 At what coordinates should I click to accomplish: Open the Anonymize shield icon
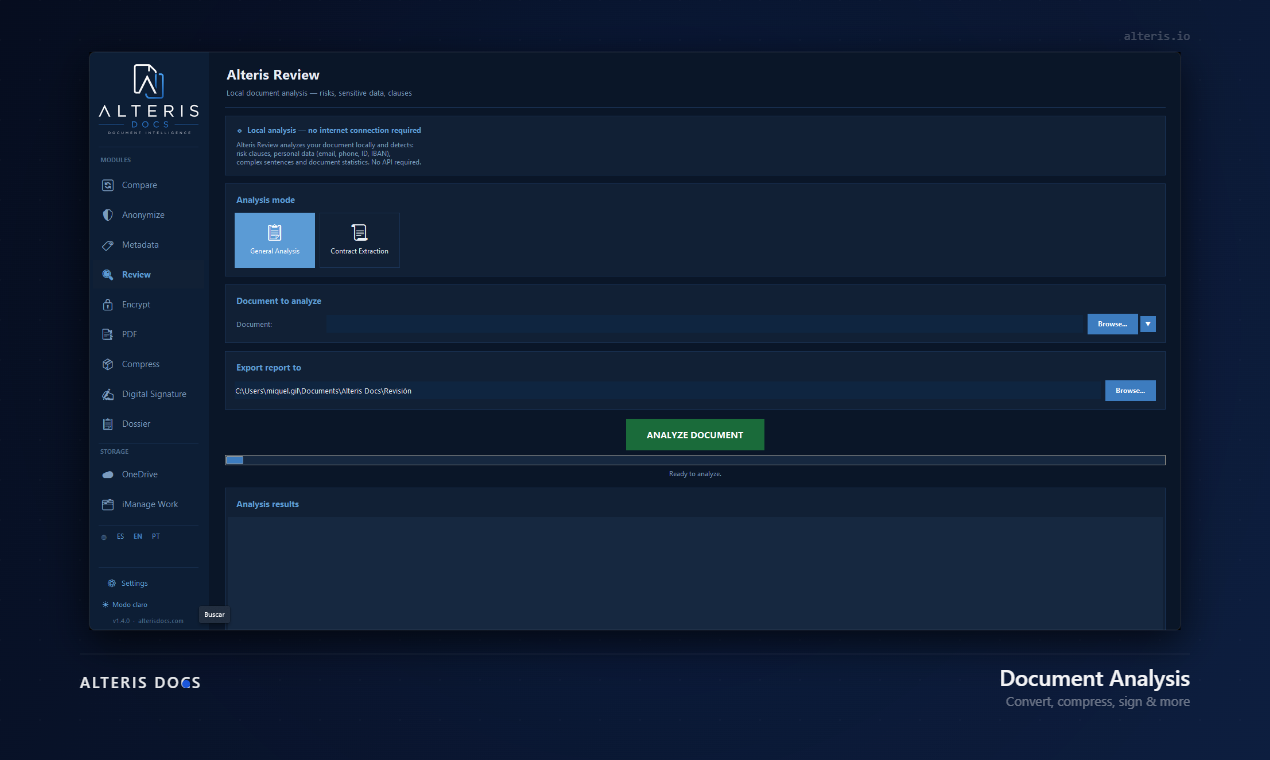point(108,215)
